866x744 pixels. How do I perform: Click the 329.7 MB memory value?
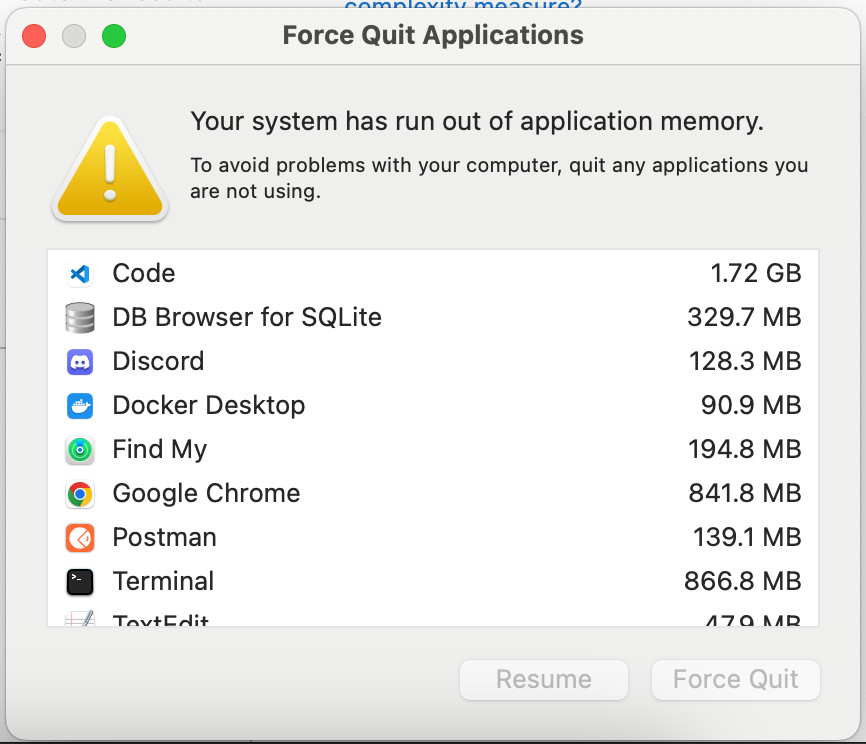(744, 318)
